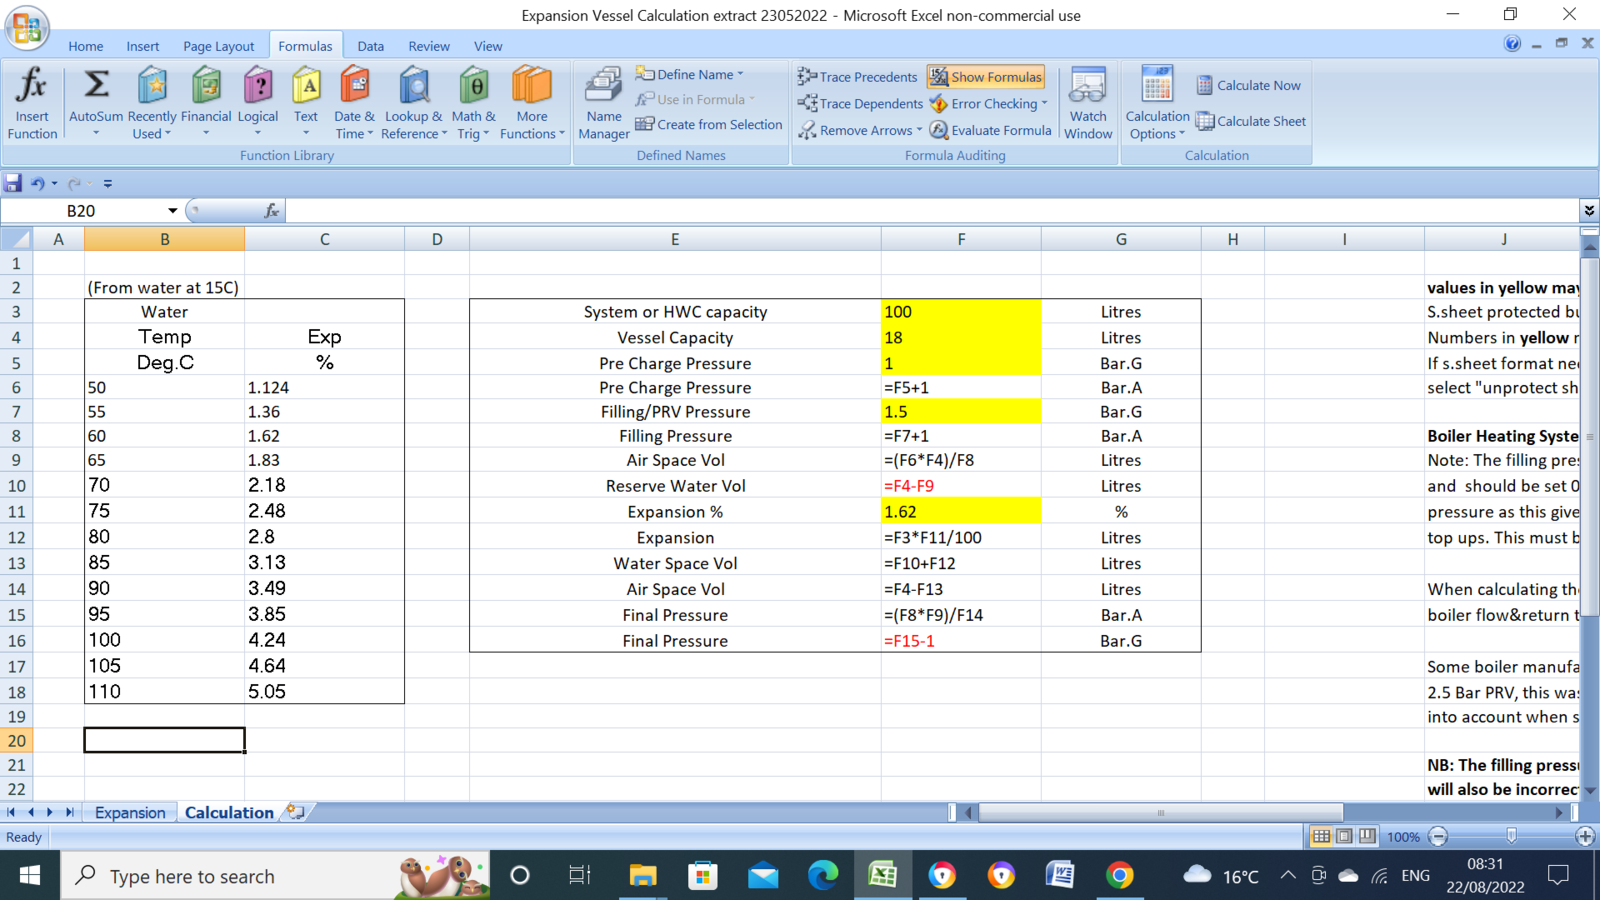The width and height of the screenshot is (1600, 900).
Task: Switch to the Data ribbon tab
Action: coord(370,46)
